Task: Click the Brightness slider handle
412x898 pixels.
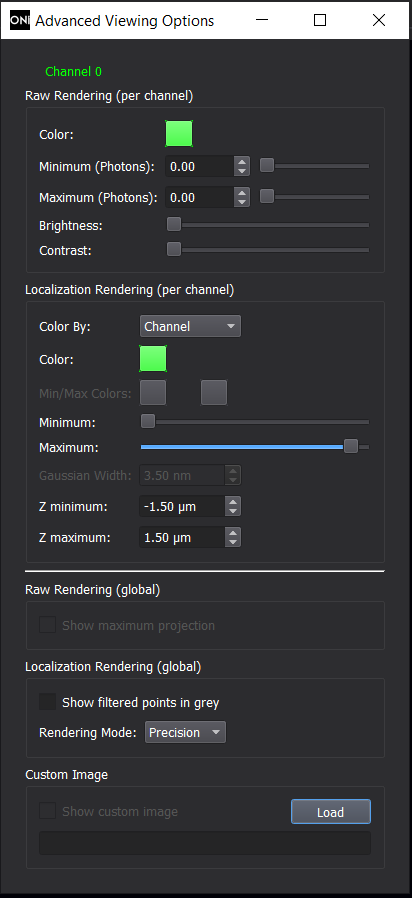Action: (174, 224)
